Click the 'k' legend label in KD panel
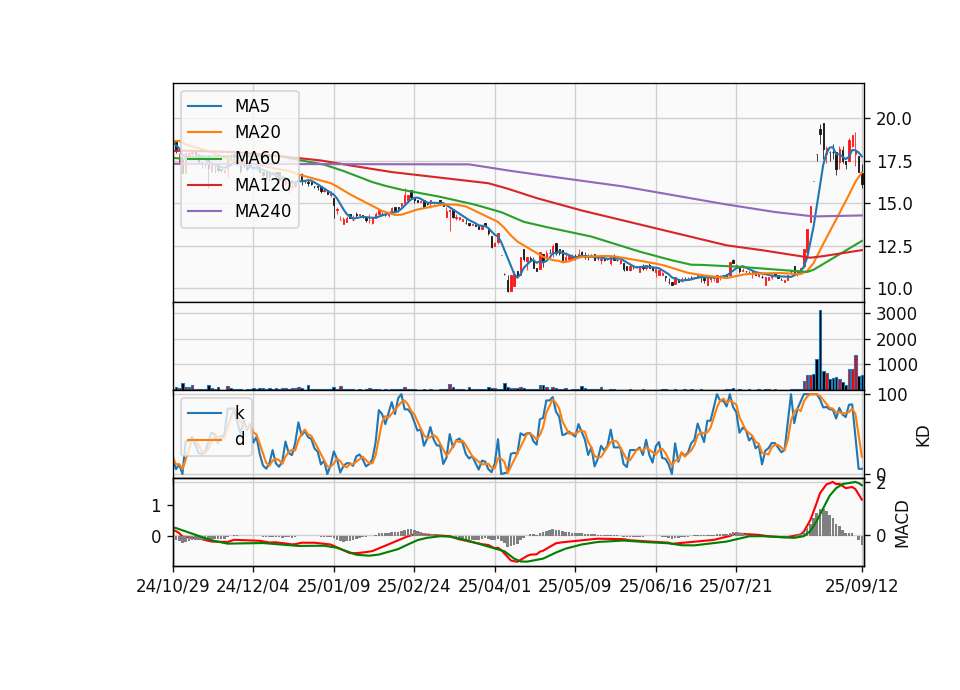 coord(239,413)
